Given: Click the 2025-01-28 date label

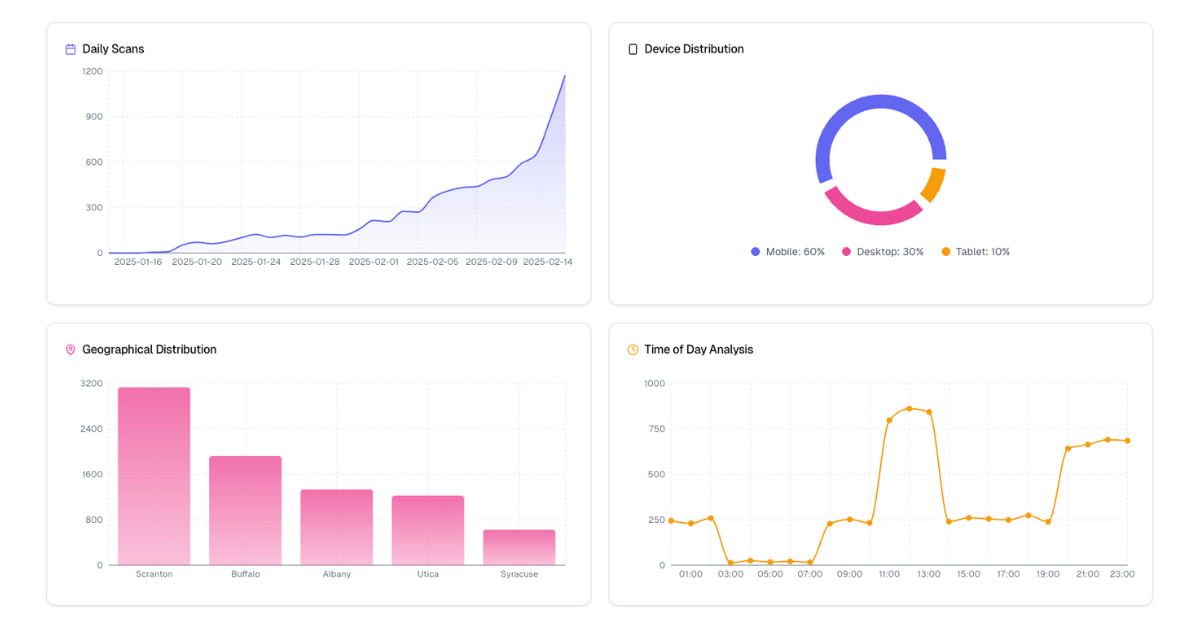Looking at the screenshot, I should click(315, 262).
